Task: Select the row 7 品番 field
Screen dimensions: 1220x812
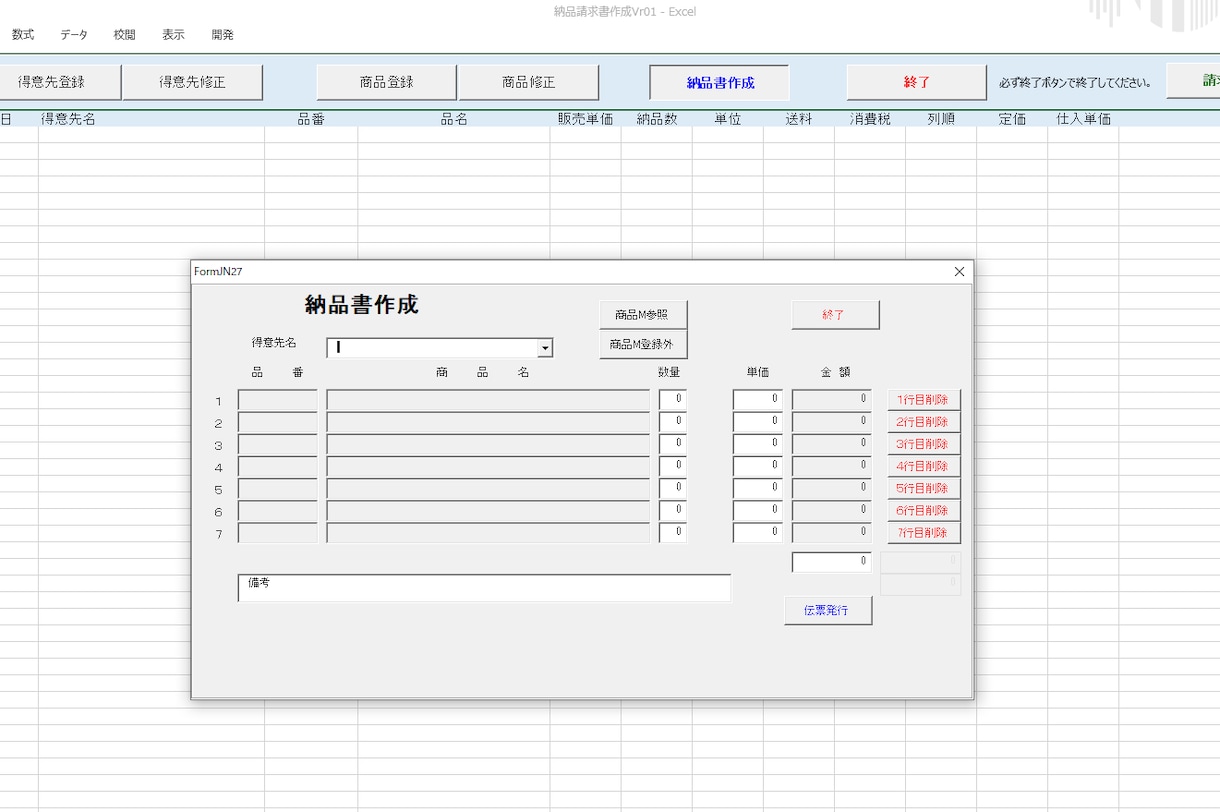Action: point(278,533)
